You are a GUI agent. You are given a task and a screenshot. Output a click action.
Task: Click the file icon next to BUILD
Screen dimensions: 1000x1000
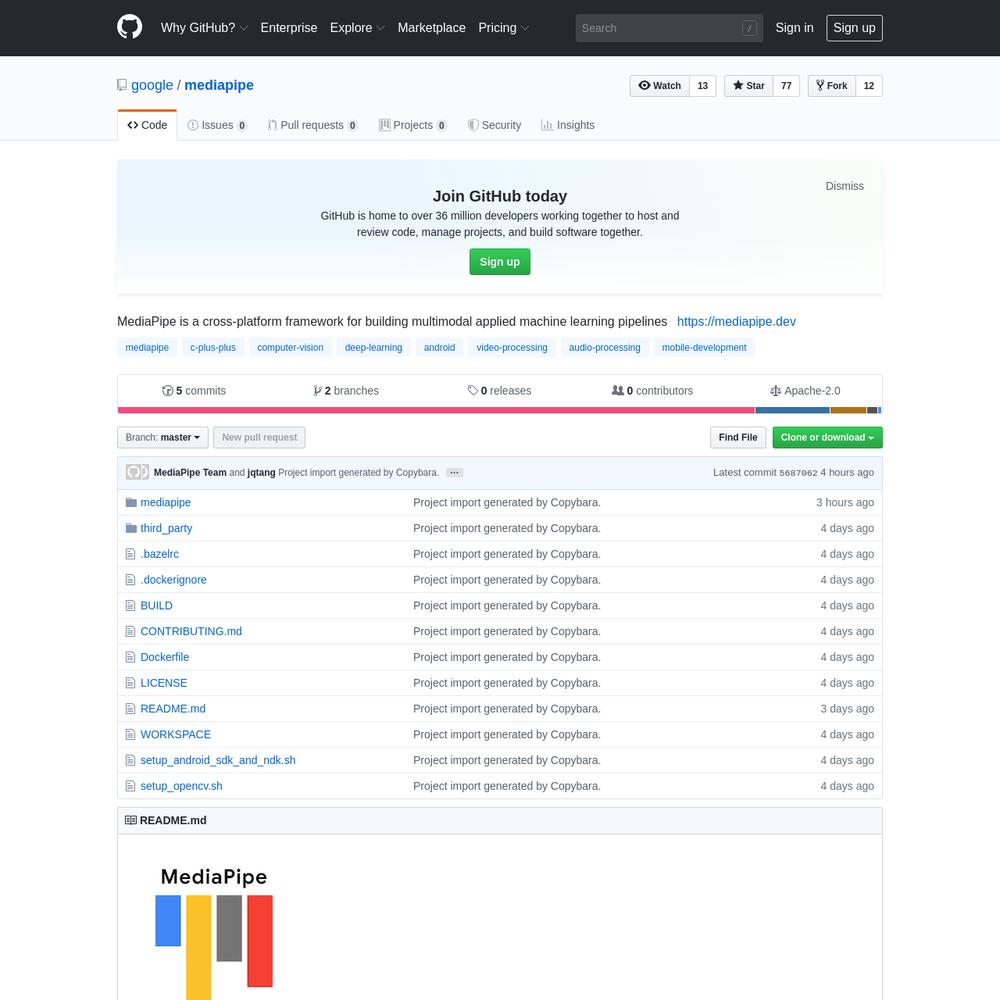pos(131,606)
